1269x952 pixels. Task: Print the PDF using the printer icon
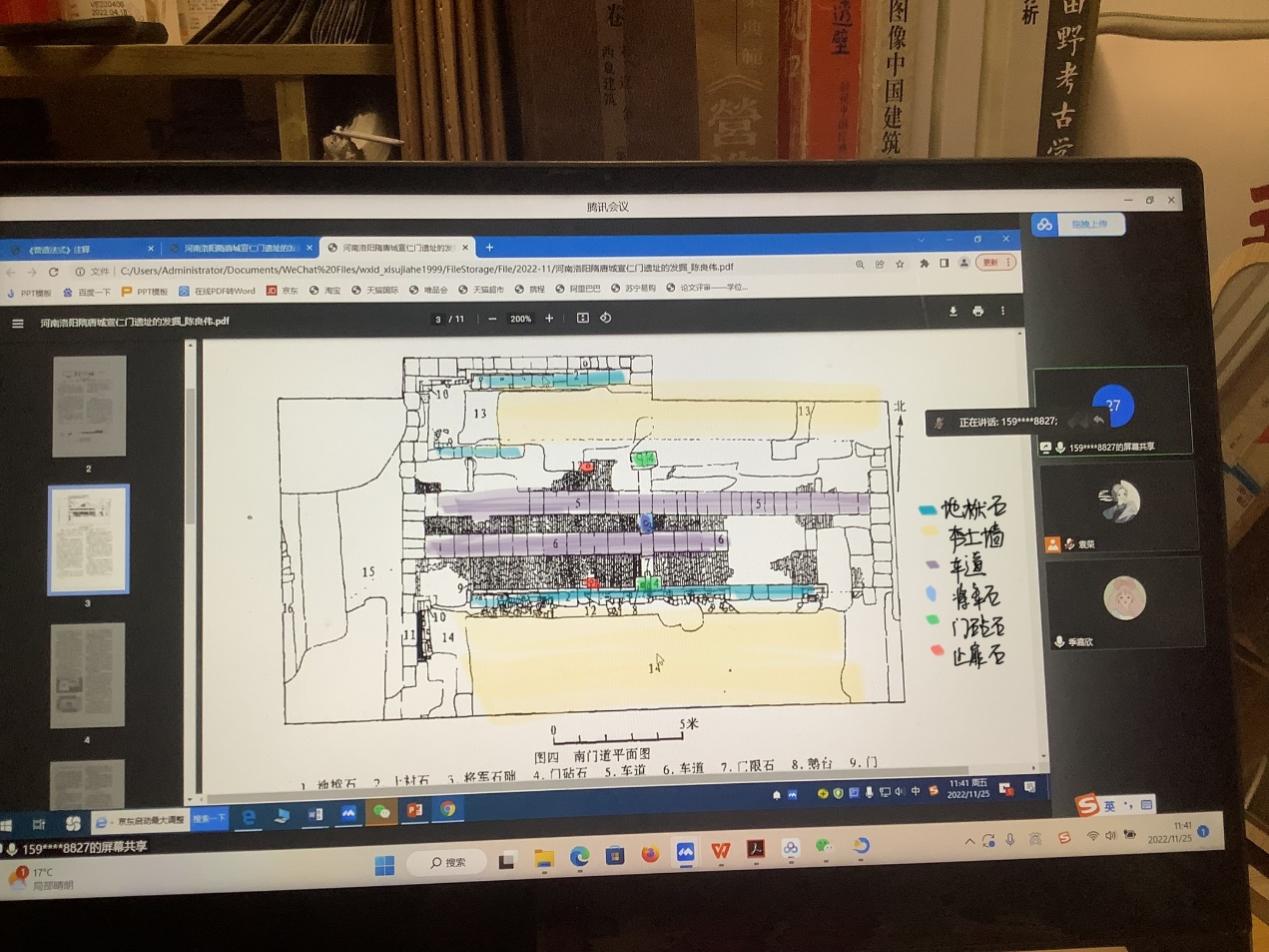tap(977, 311)
